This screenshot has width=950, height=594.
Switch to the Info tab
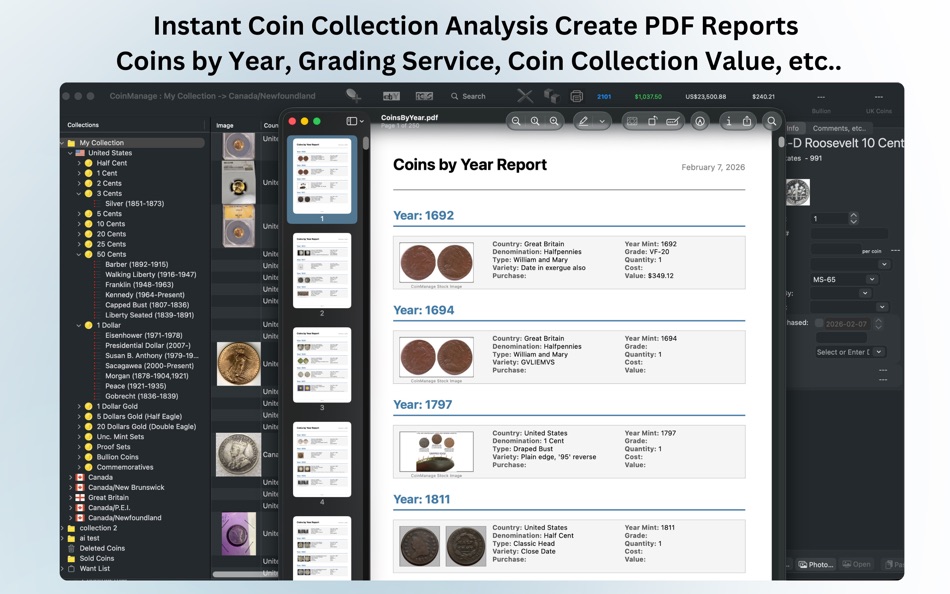793,128
